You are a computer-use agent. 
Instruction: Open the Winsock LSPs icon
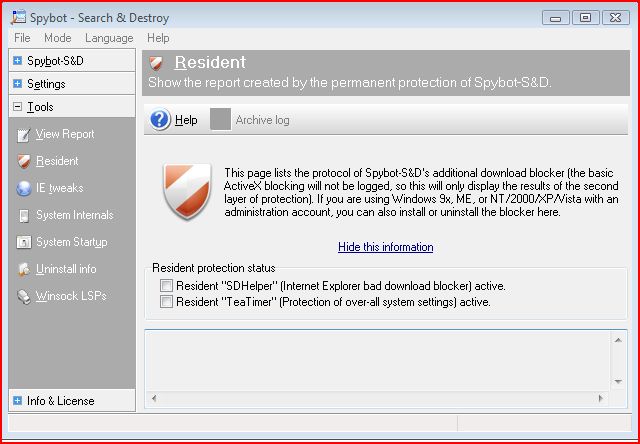coord(24,296)
